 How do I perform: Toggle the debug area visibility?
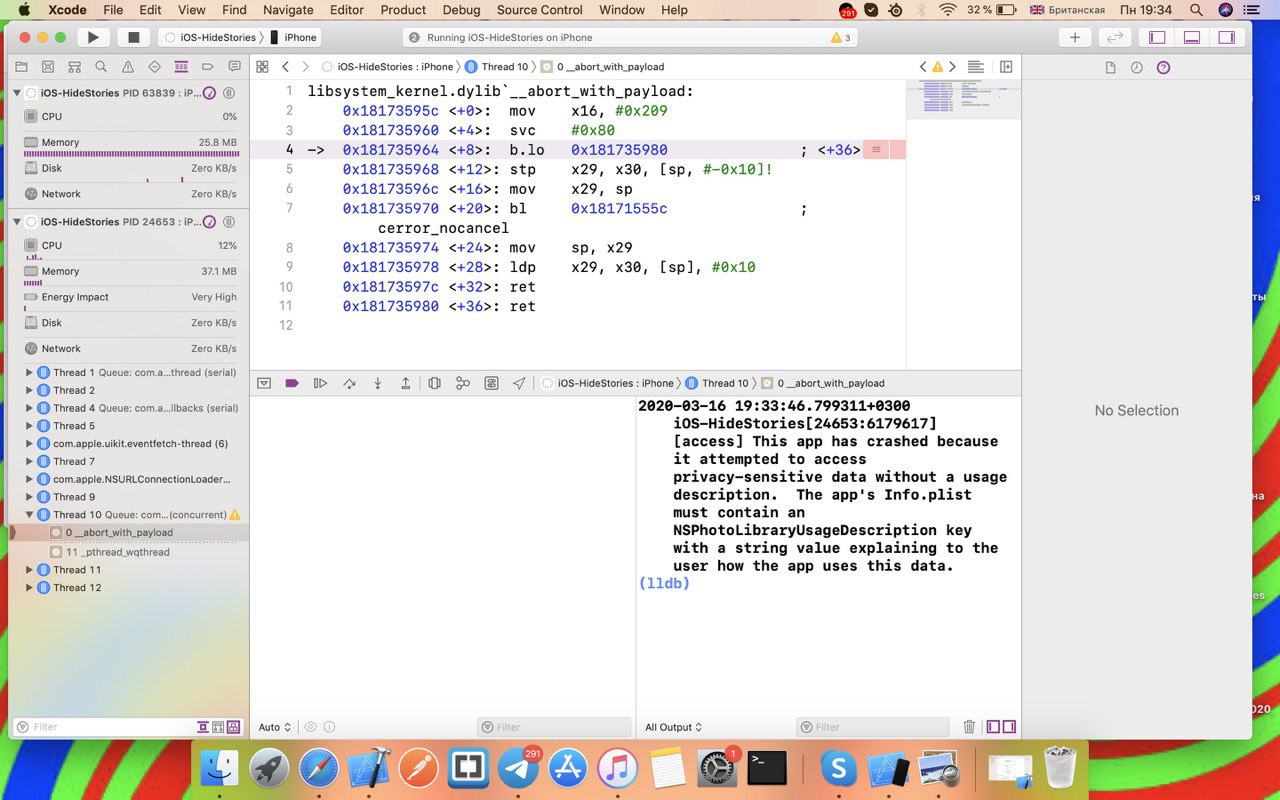pos(1192,37)
